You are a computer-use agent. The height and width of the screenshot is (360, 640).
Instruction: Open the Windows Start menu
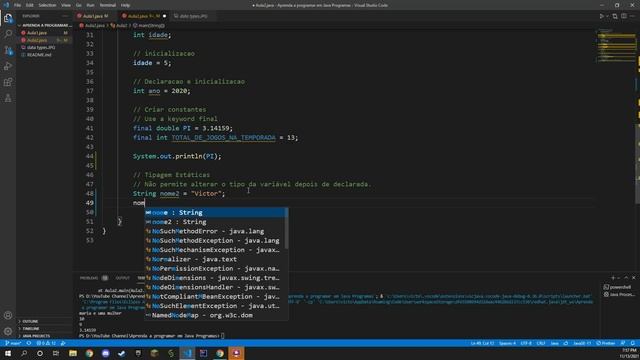coord(8,353)
